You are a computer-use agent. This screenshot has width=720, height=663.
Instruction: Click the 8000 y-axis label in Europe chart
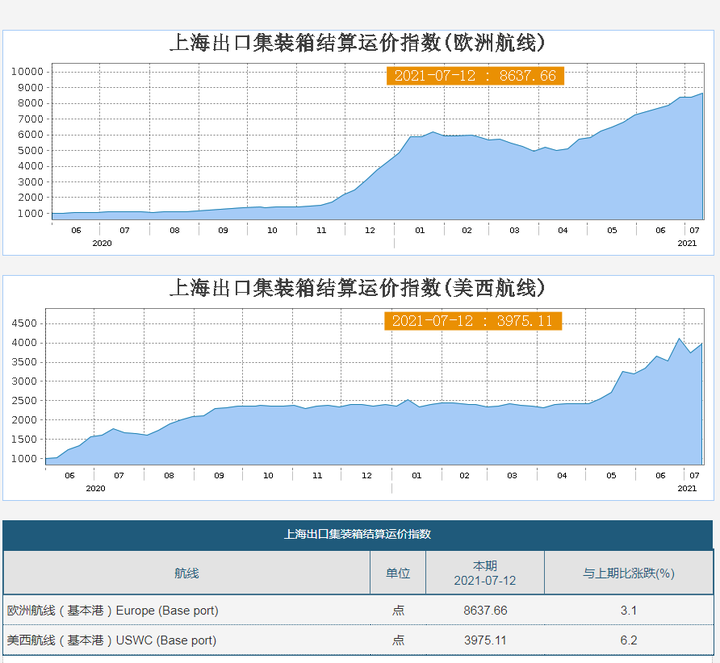coord(30,103)
